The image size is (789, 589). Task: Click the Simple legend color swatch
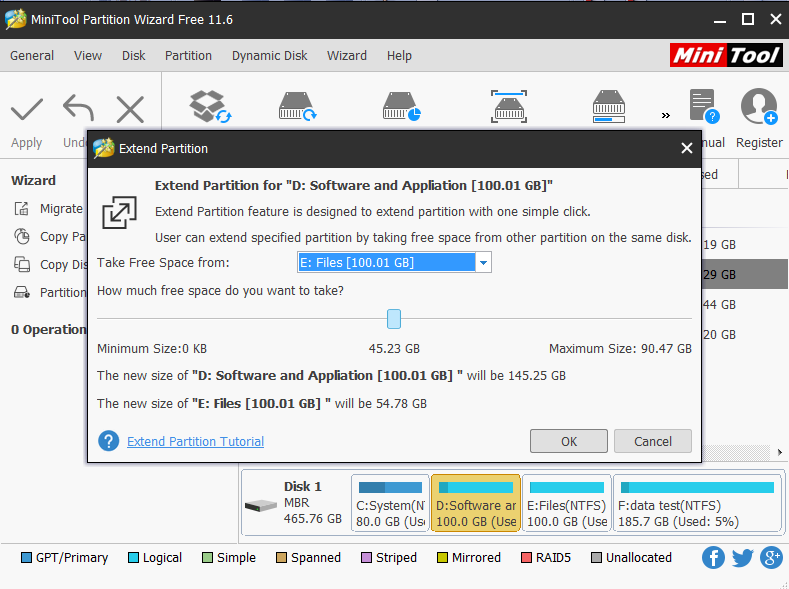click(x=207, y=557)
